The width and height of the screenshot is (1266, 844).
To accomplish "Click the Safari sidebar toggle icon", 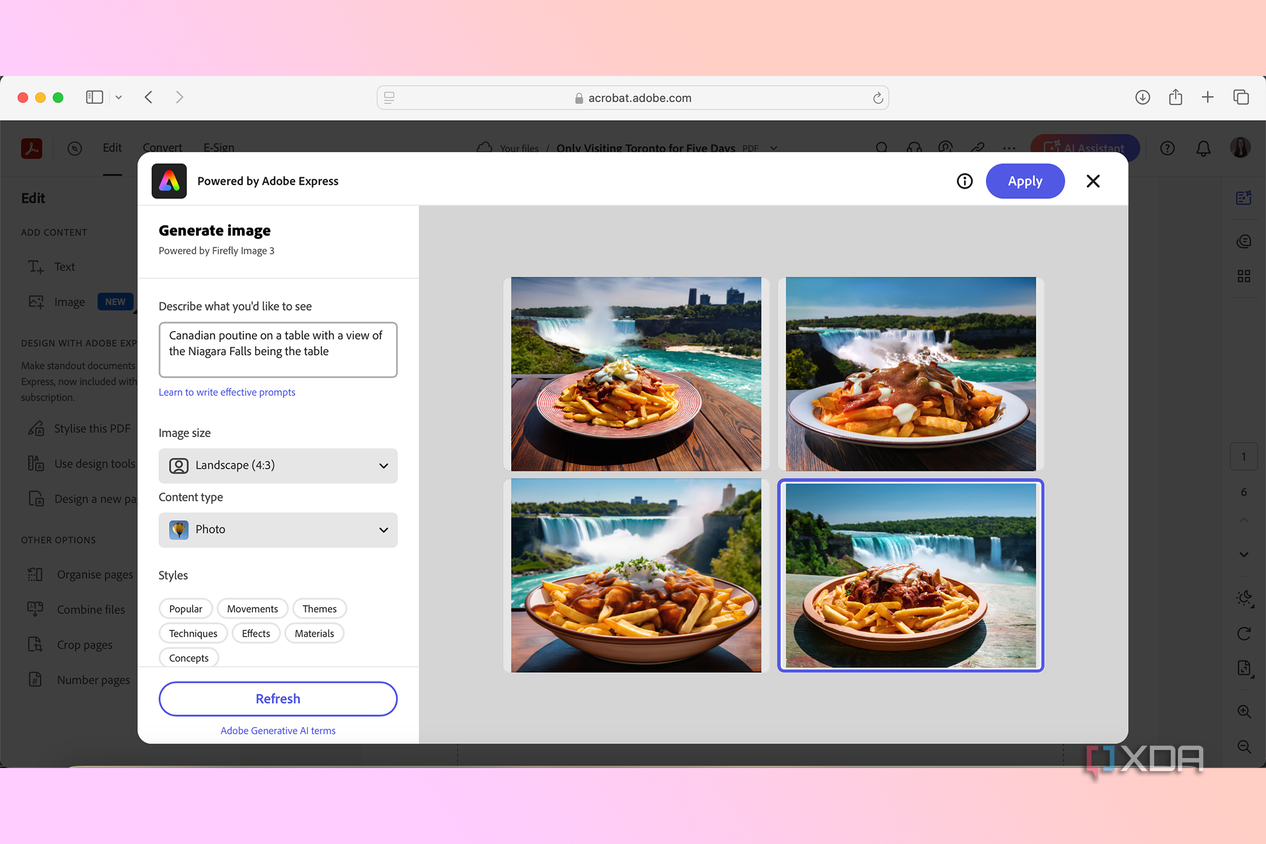I will point(95,97).
